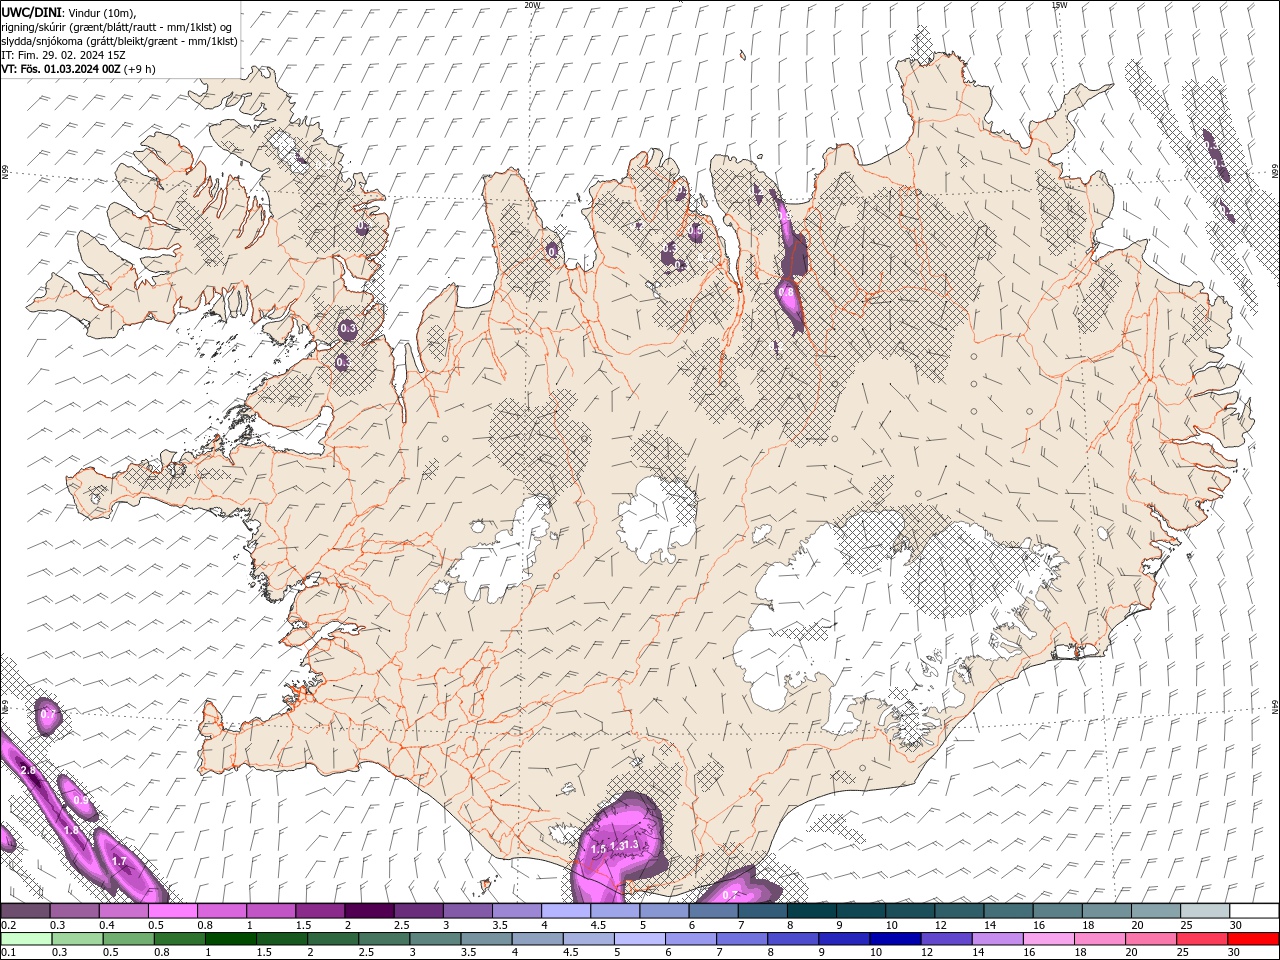The width and height of the screenshot is (1280, 960).
Task: Select the light pink lower swatch between 16 and 18
Action: [x=1049, y=939]
